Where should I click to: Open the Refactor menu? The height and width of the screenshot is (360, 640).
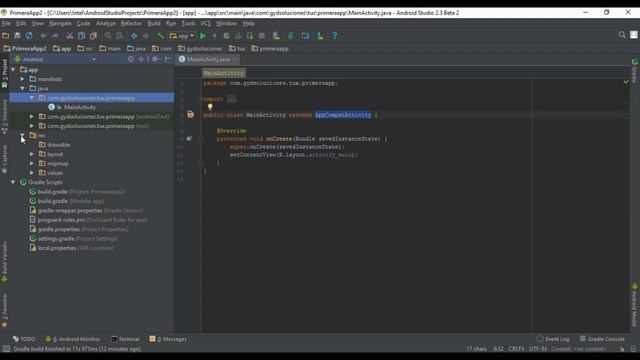(131, 23)
